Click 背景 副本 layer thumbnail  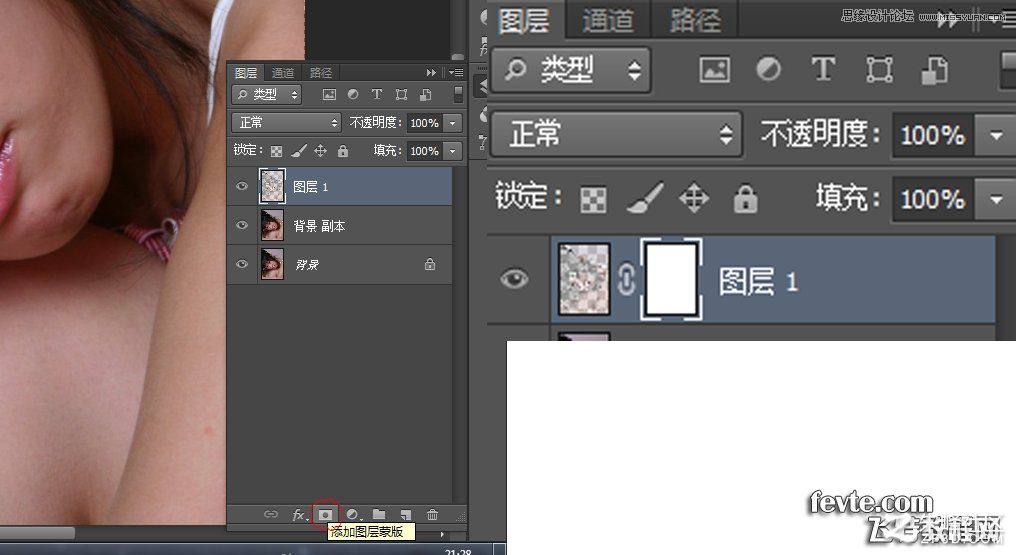pos(272,225)
